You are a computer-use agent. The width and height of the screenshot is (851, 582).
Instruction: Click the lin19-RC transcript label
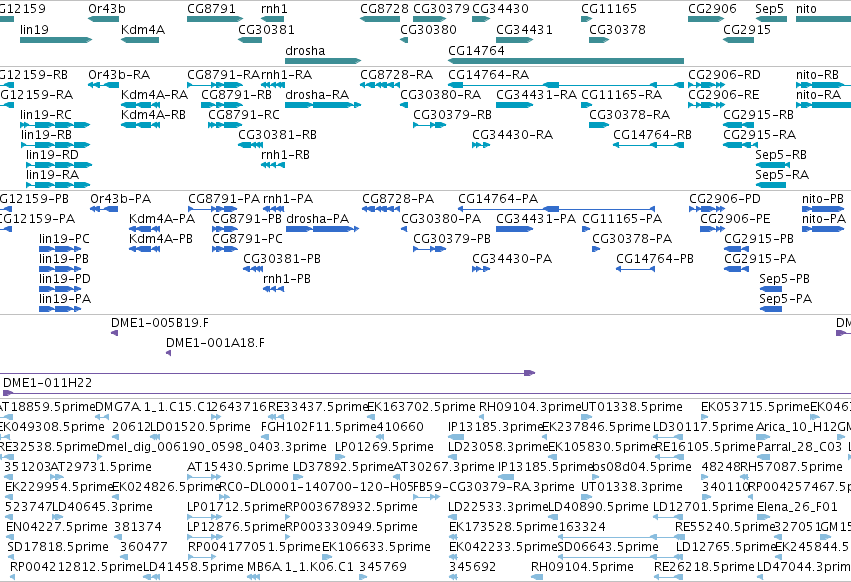(x=46, y=115)
